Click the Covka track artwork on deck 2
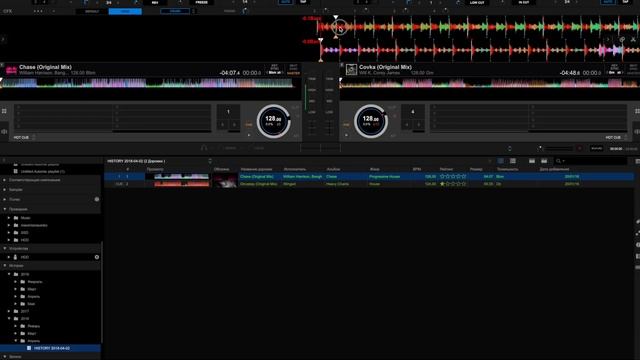The height and width of the screenshot is (360, 640). tap(351, 69)
